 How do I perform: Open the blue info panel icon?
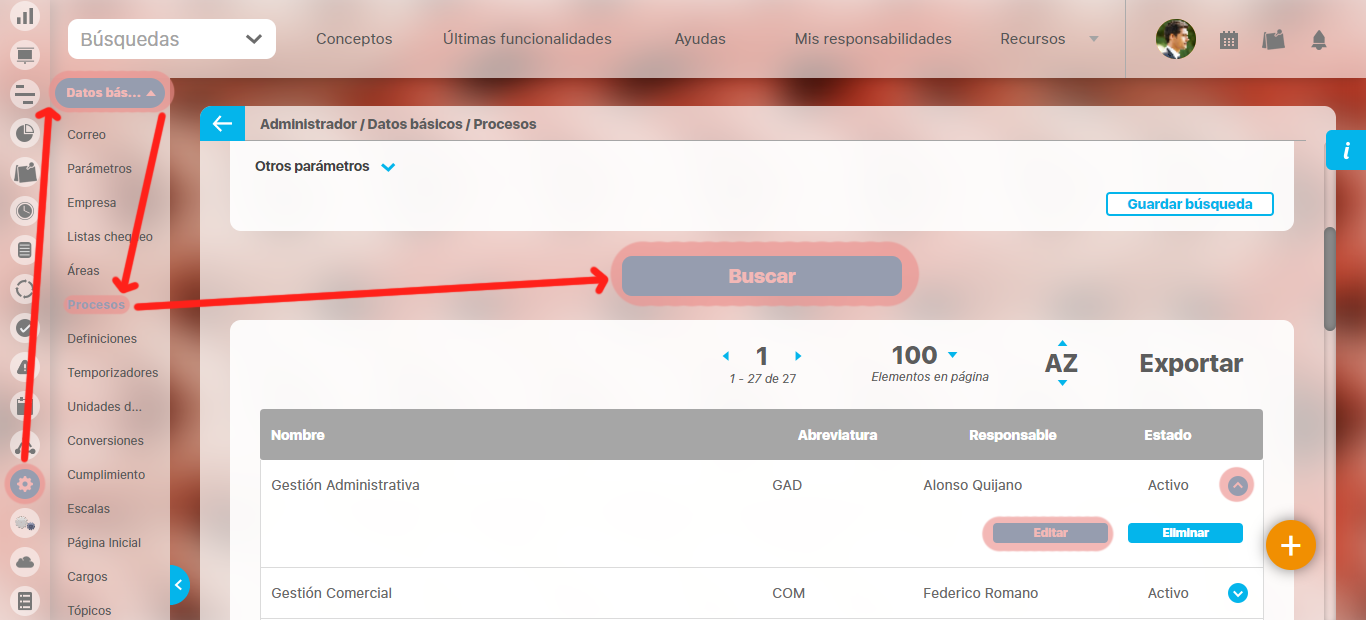tap(1346, 151)
